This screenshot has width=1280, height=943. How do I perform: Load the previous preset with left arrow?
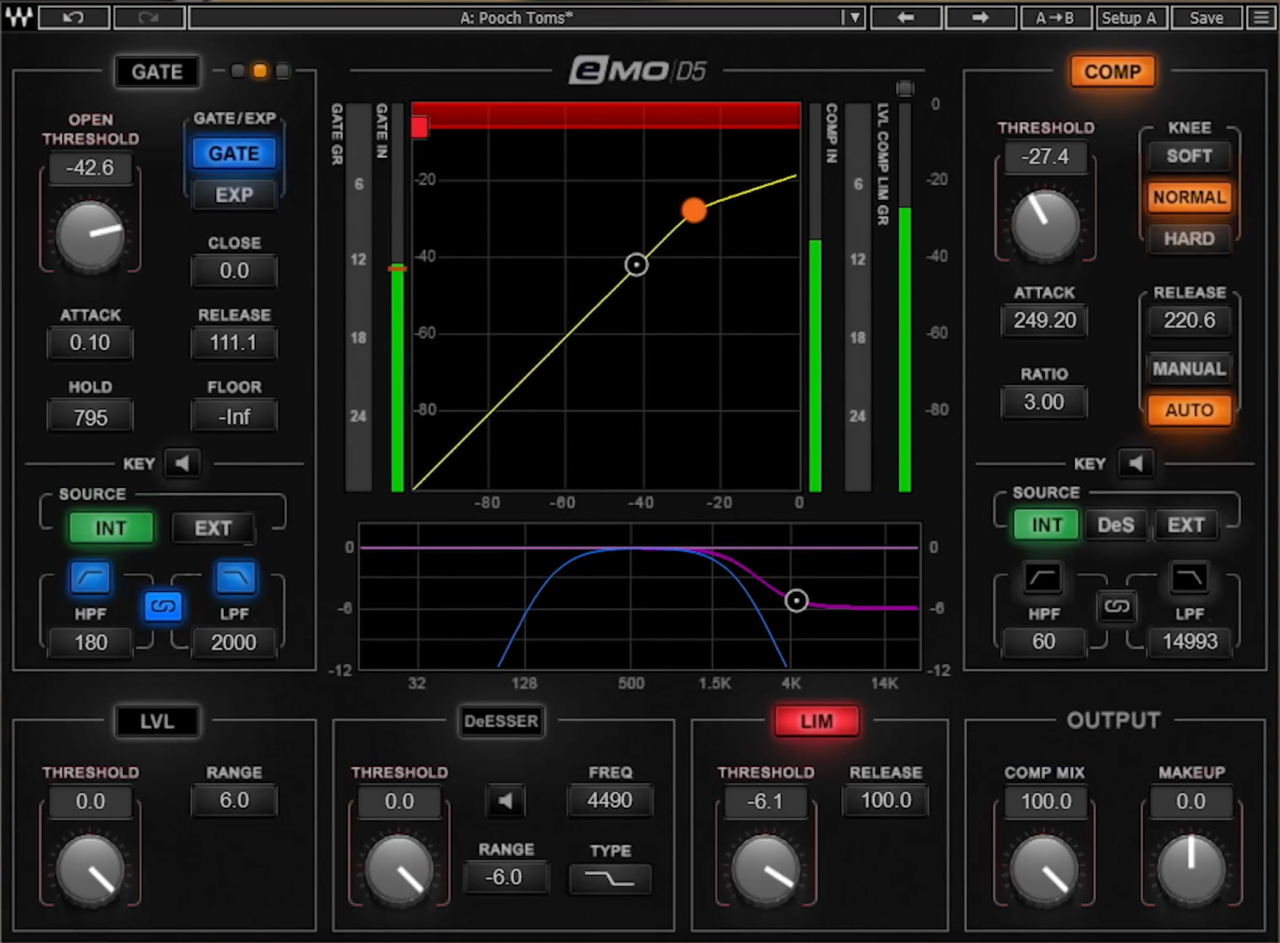pos(906,17)
